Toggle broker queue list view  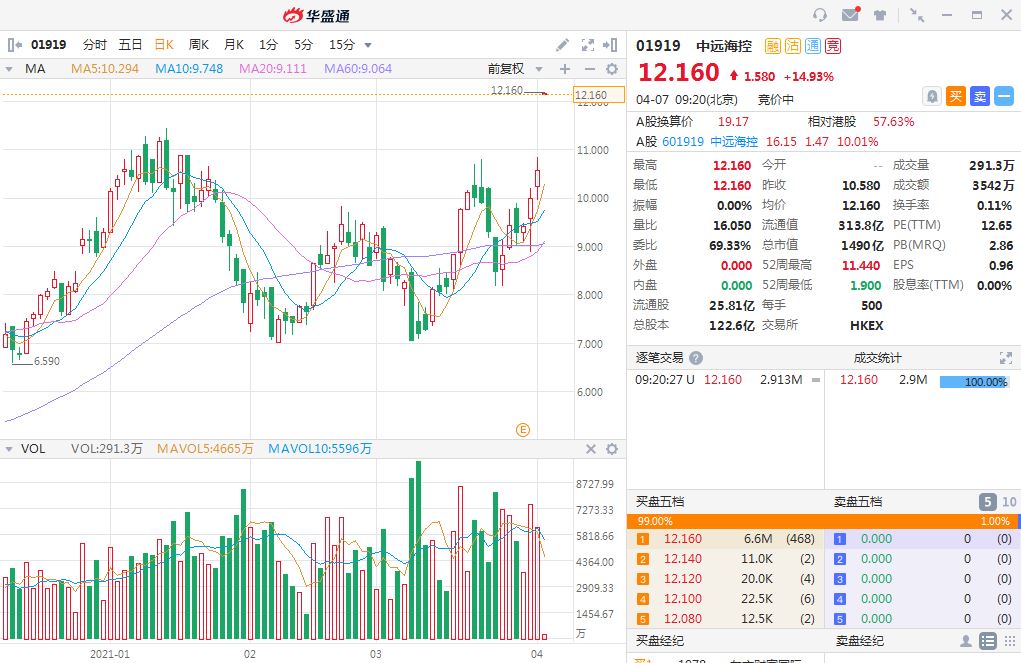point(988,641)
